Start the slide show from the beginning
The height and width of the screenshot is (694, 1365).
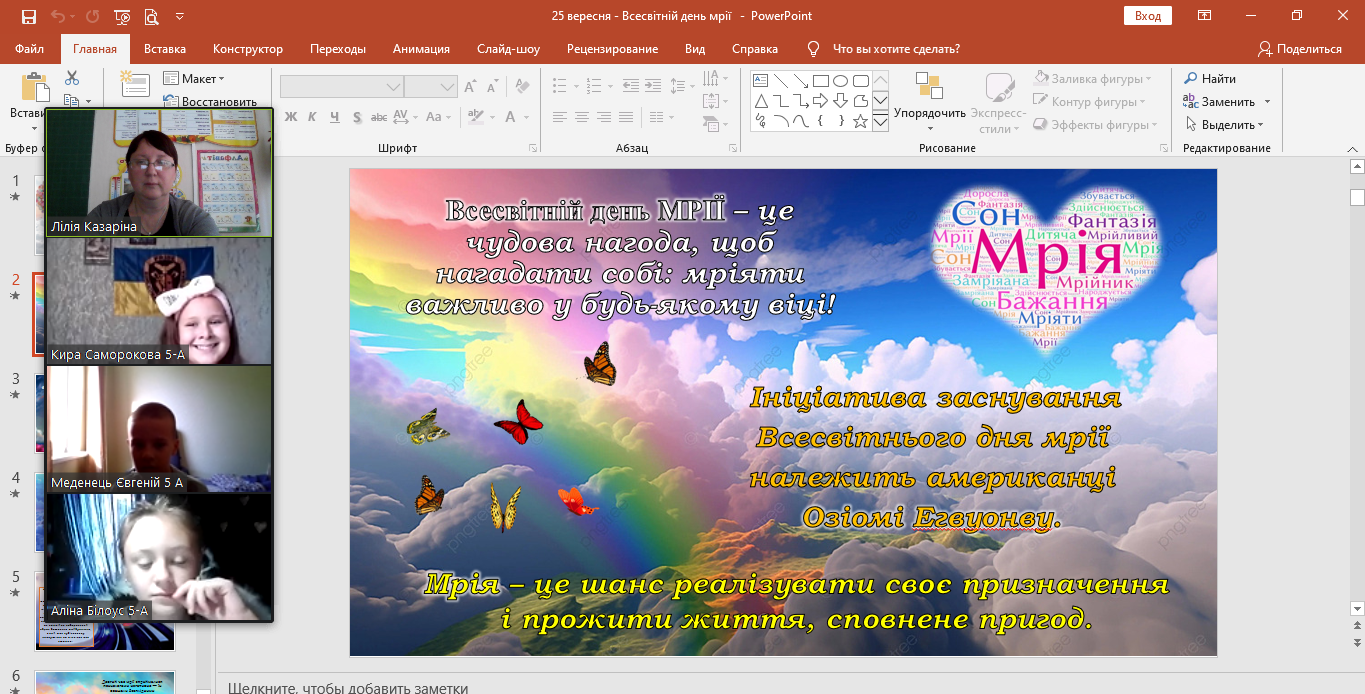[x=122, y=16]
